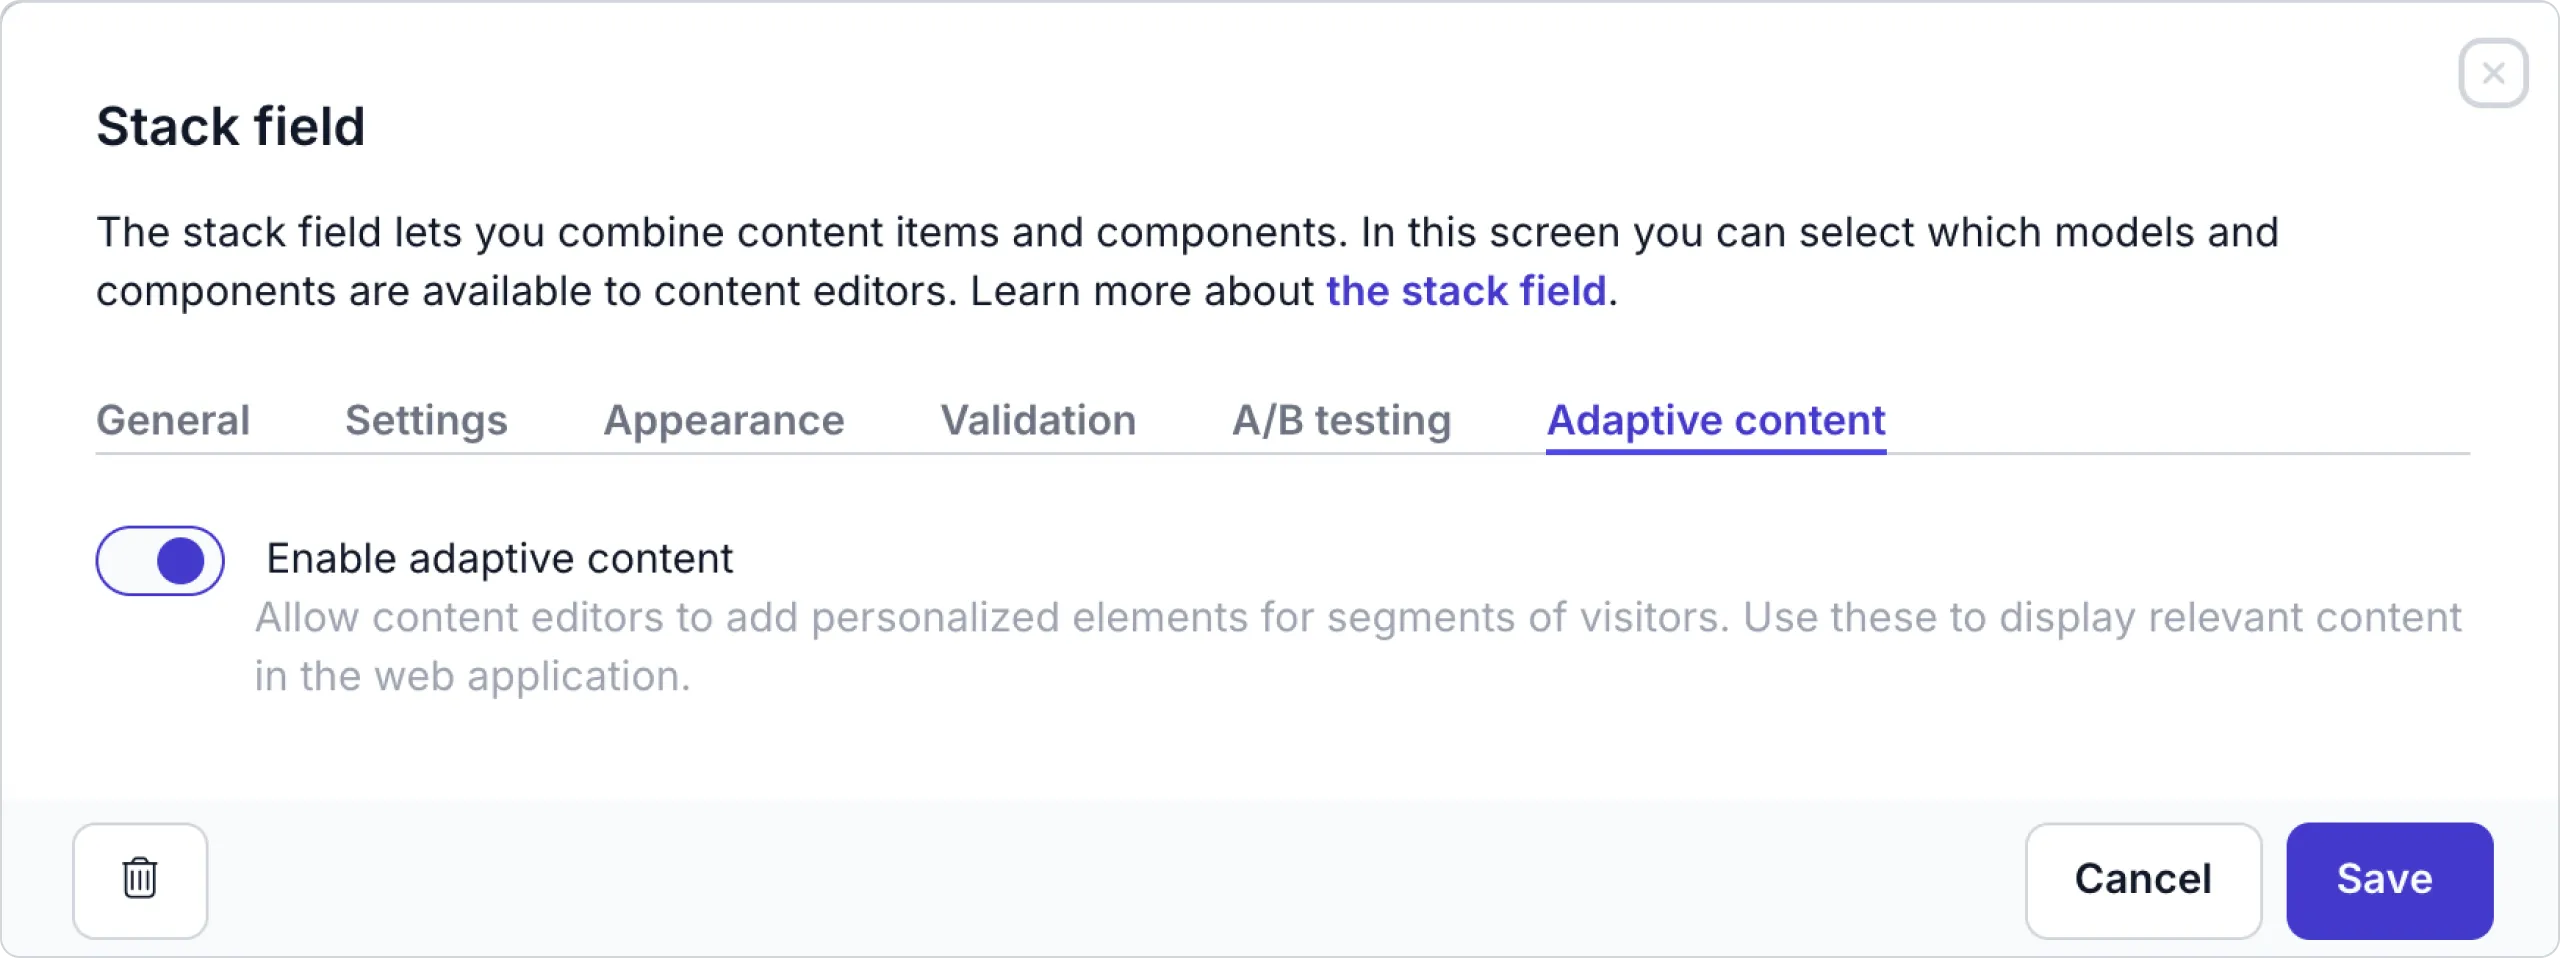Switch to the Validation tab
2560x958 pixels.
[x=1037, y=420]
